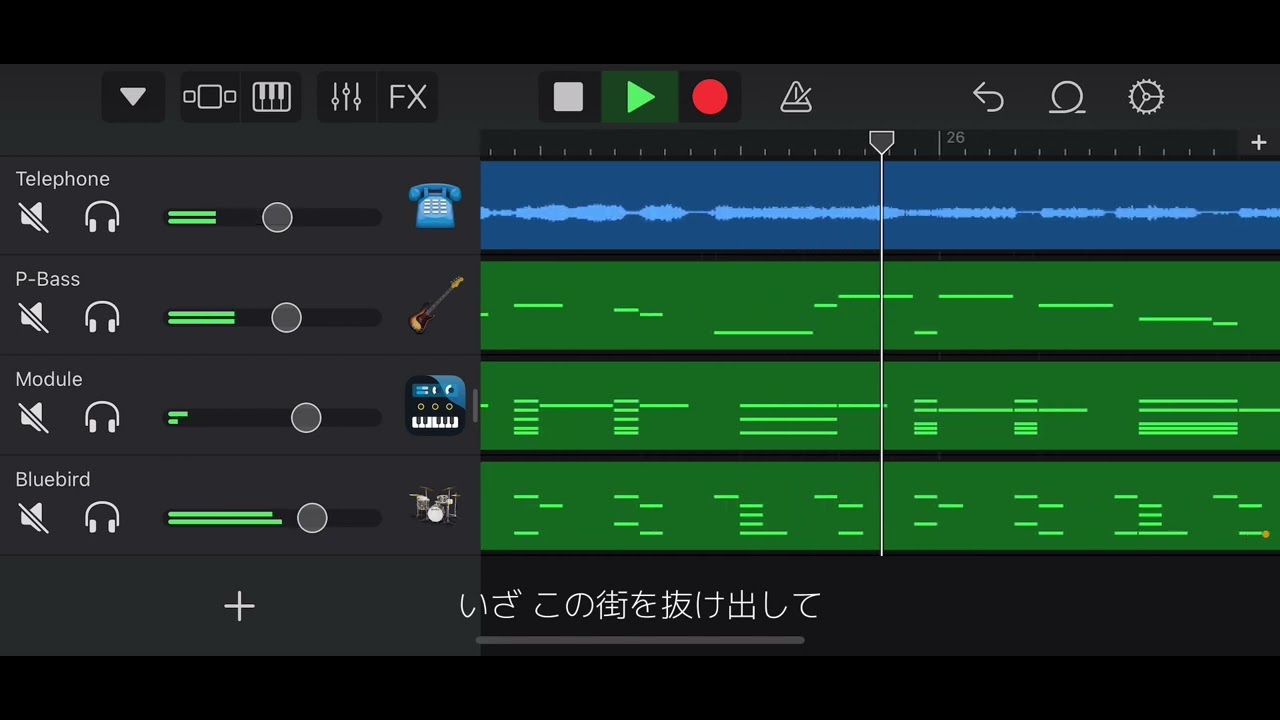Viewport: 1280px width, 720px height.
Task: Solo the Bluebird drum track
Action: point(102,517)
